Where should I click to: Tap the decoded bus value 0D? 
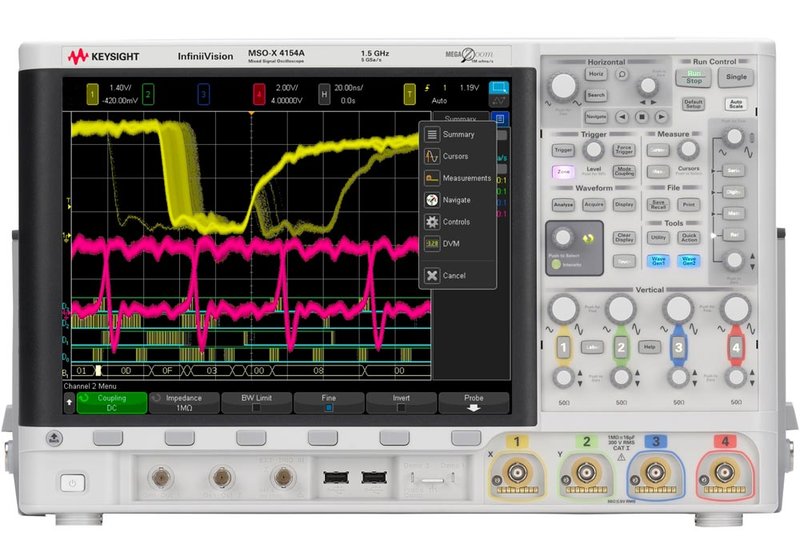pyautogui.click(x=126, y=371)
